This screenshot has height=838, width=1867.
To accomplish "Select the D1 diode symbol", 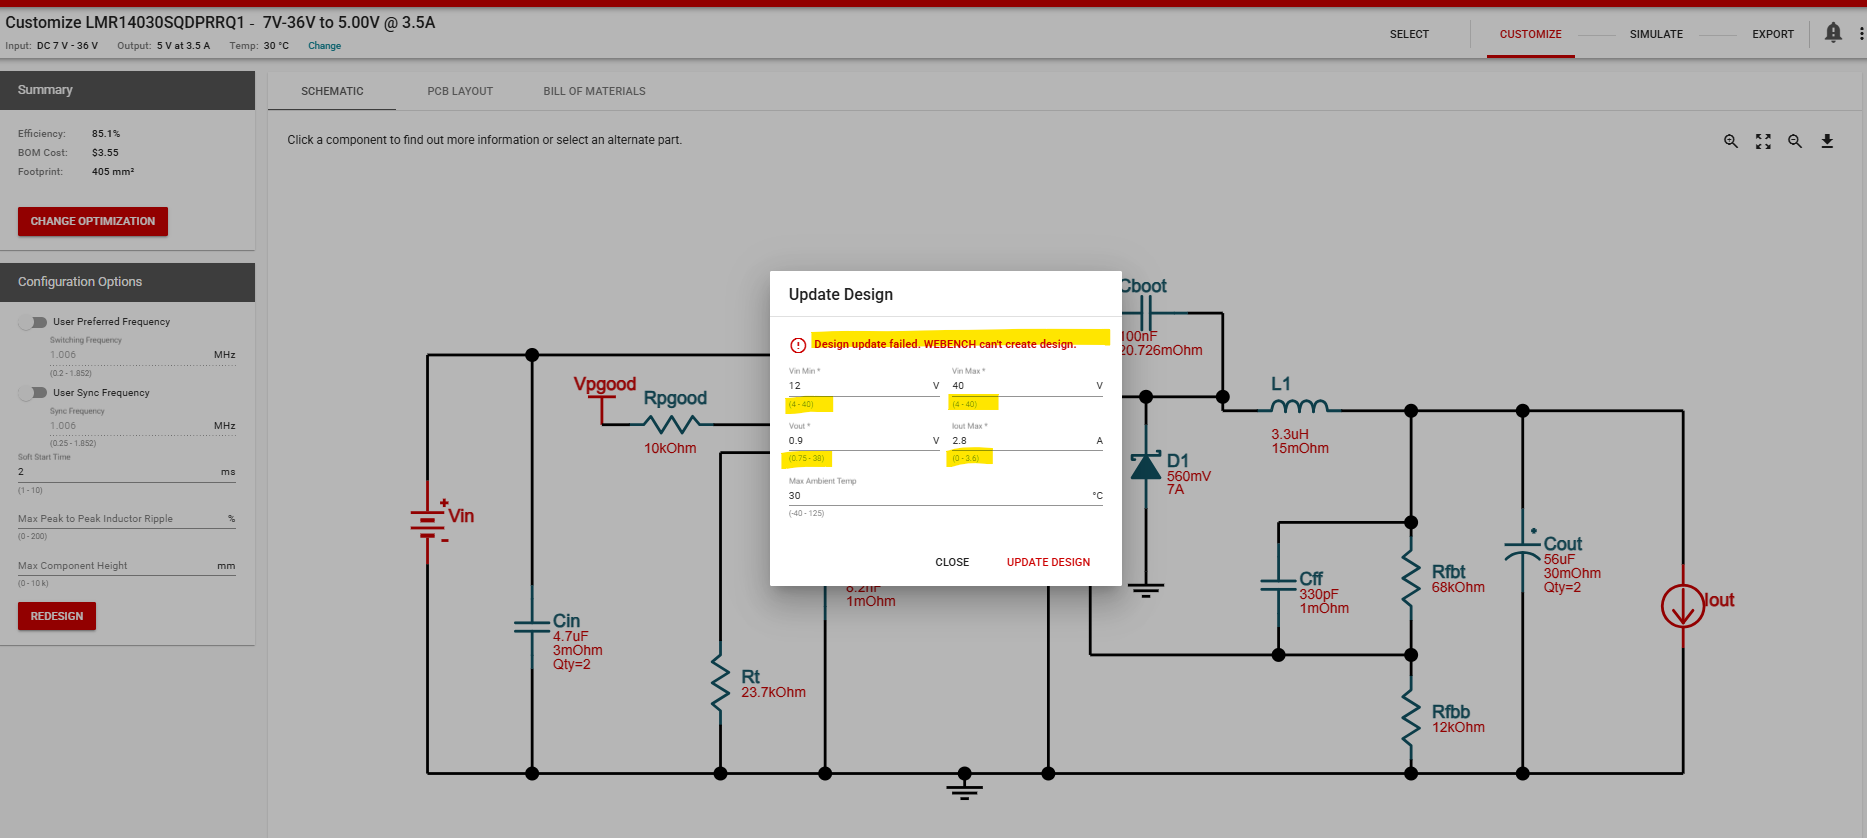I will 1146,466.
